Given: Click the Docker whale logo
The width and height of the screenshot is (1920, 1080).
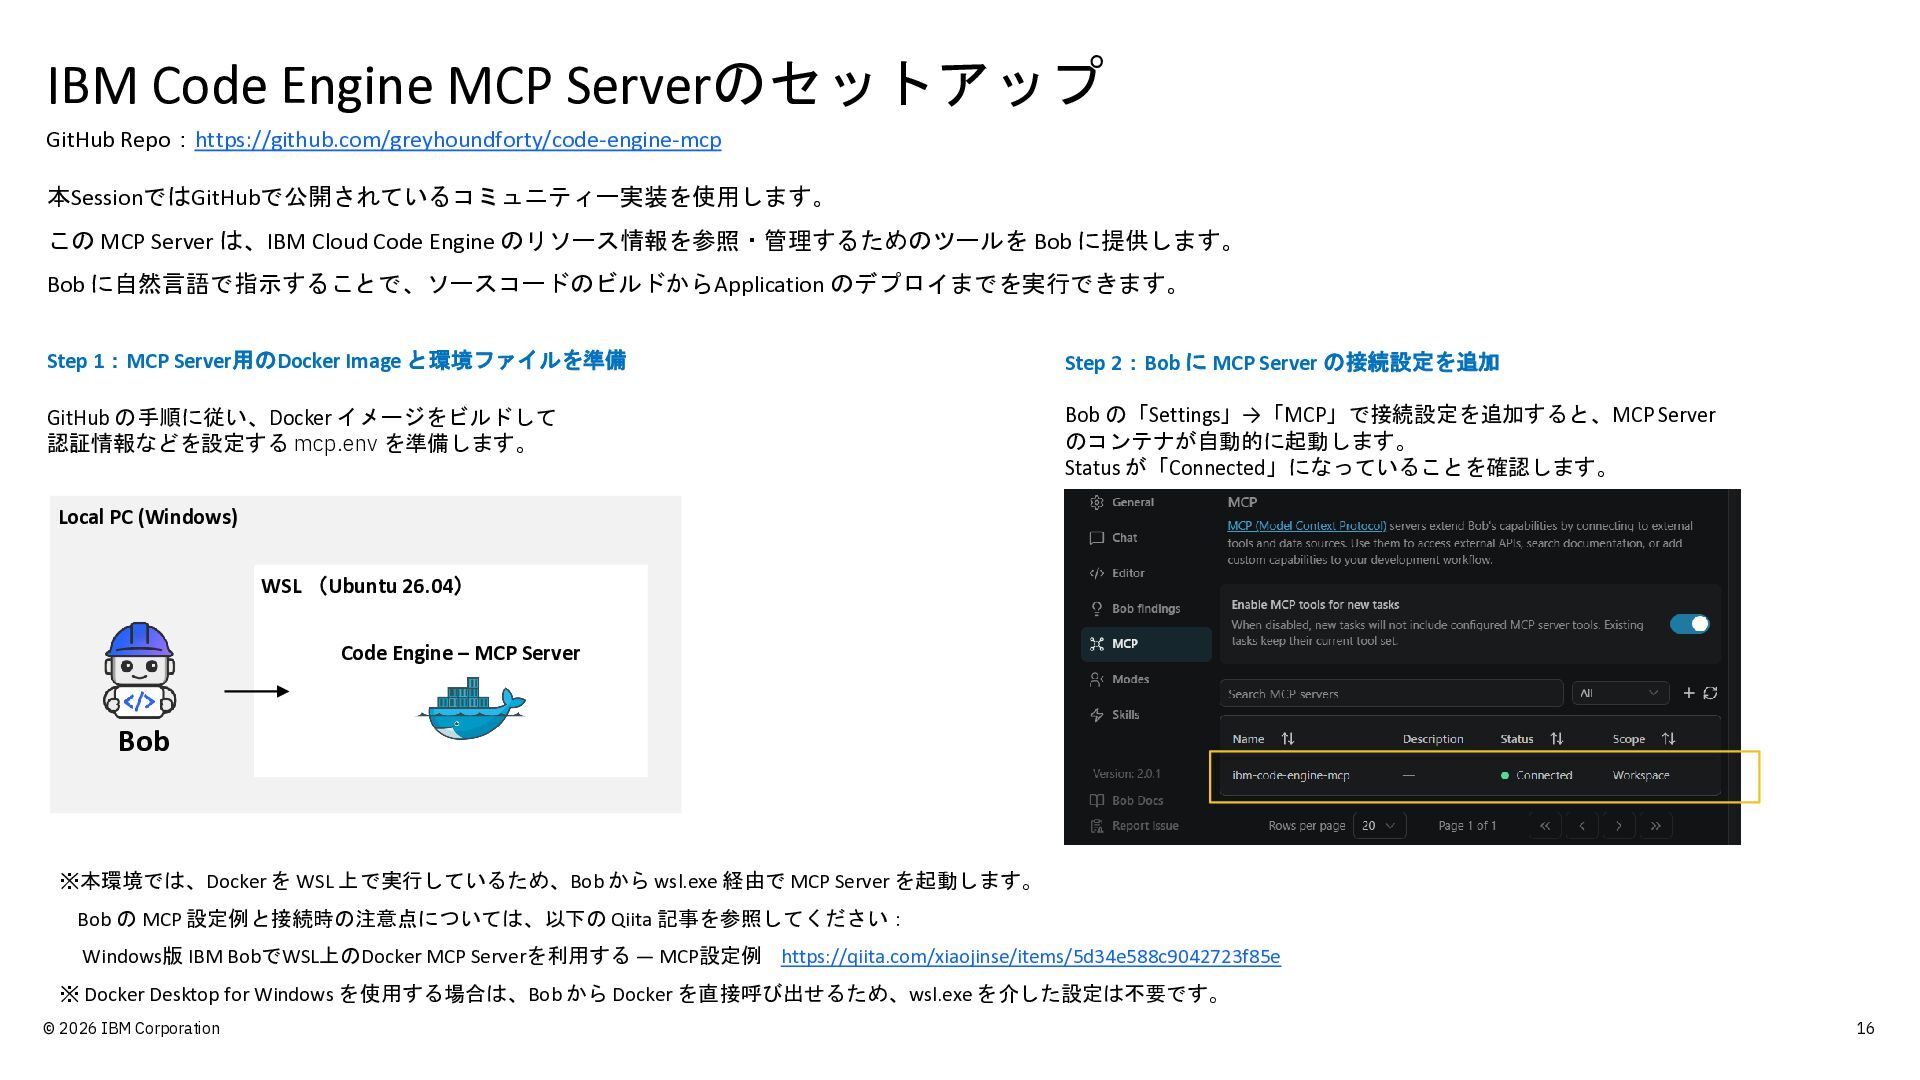Looking at the screenshot, I should point(471,708).
